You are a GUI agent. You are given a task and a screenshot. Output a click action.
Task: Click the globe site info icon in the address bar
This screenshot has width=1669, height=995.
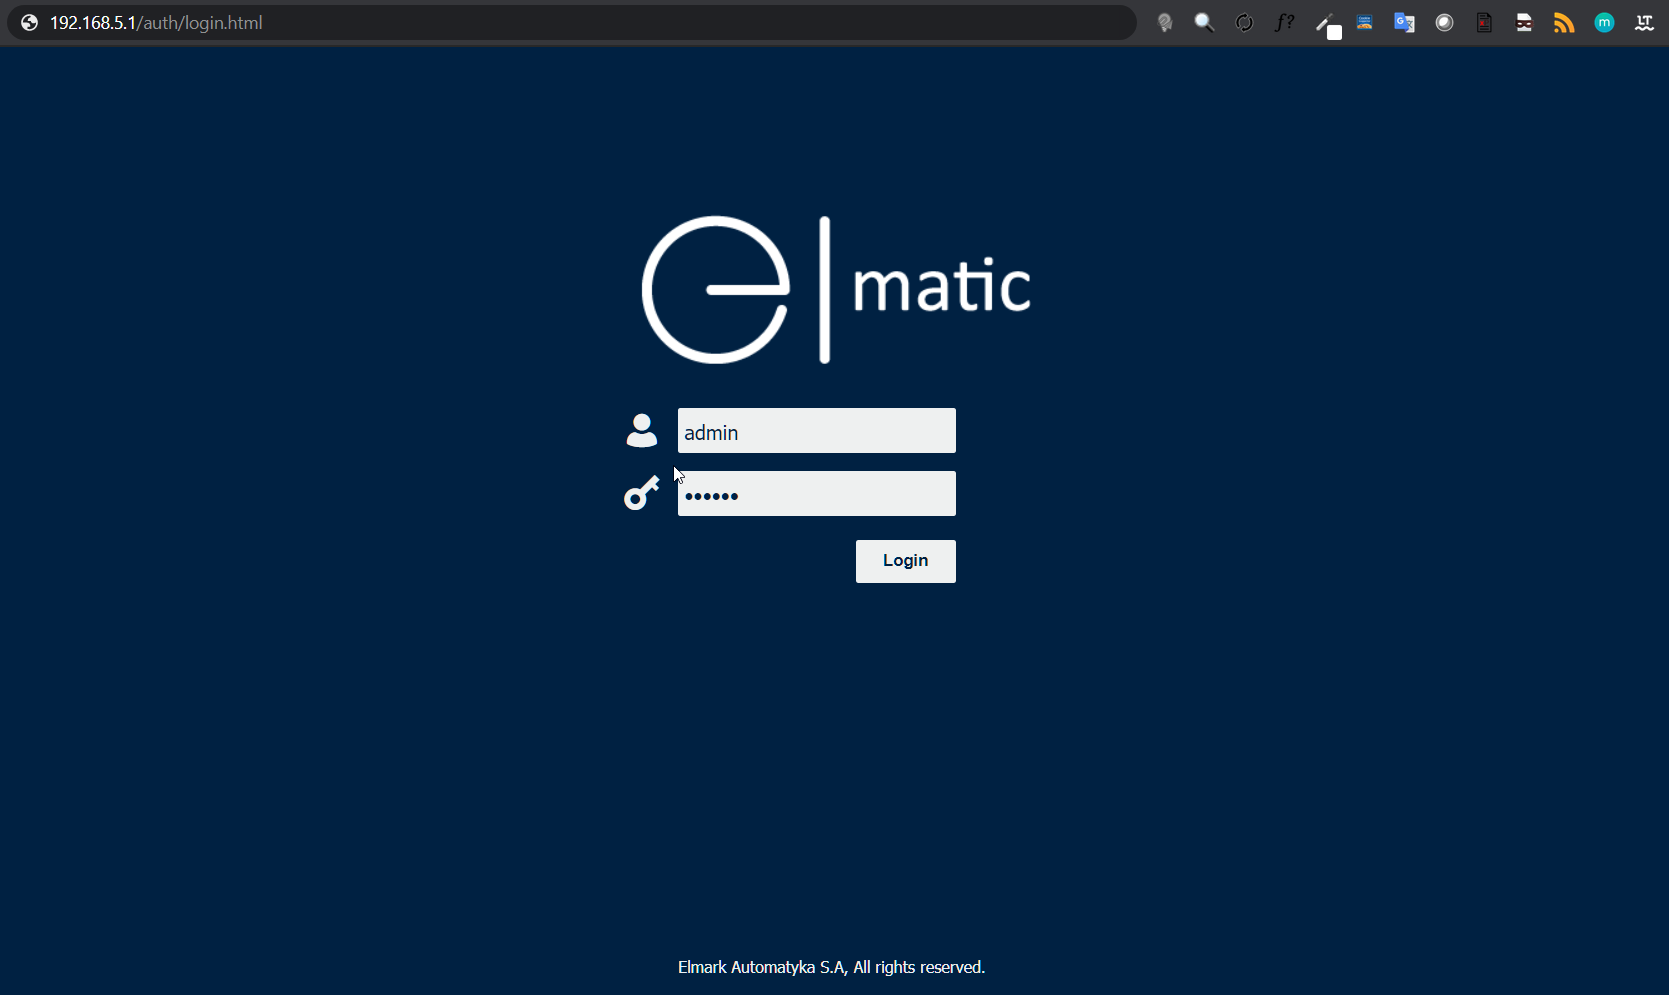tap(30, 23)
